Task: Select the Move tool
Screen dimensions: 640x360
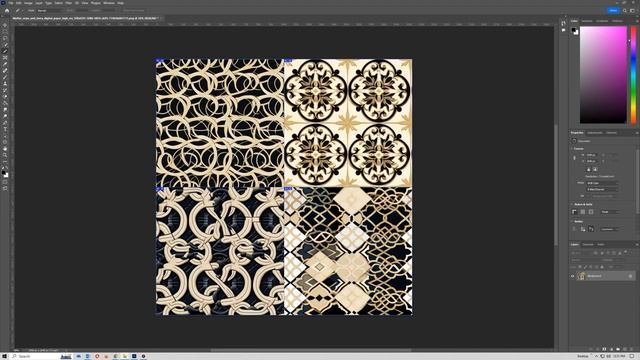Action: point(5,25)
